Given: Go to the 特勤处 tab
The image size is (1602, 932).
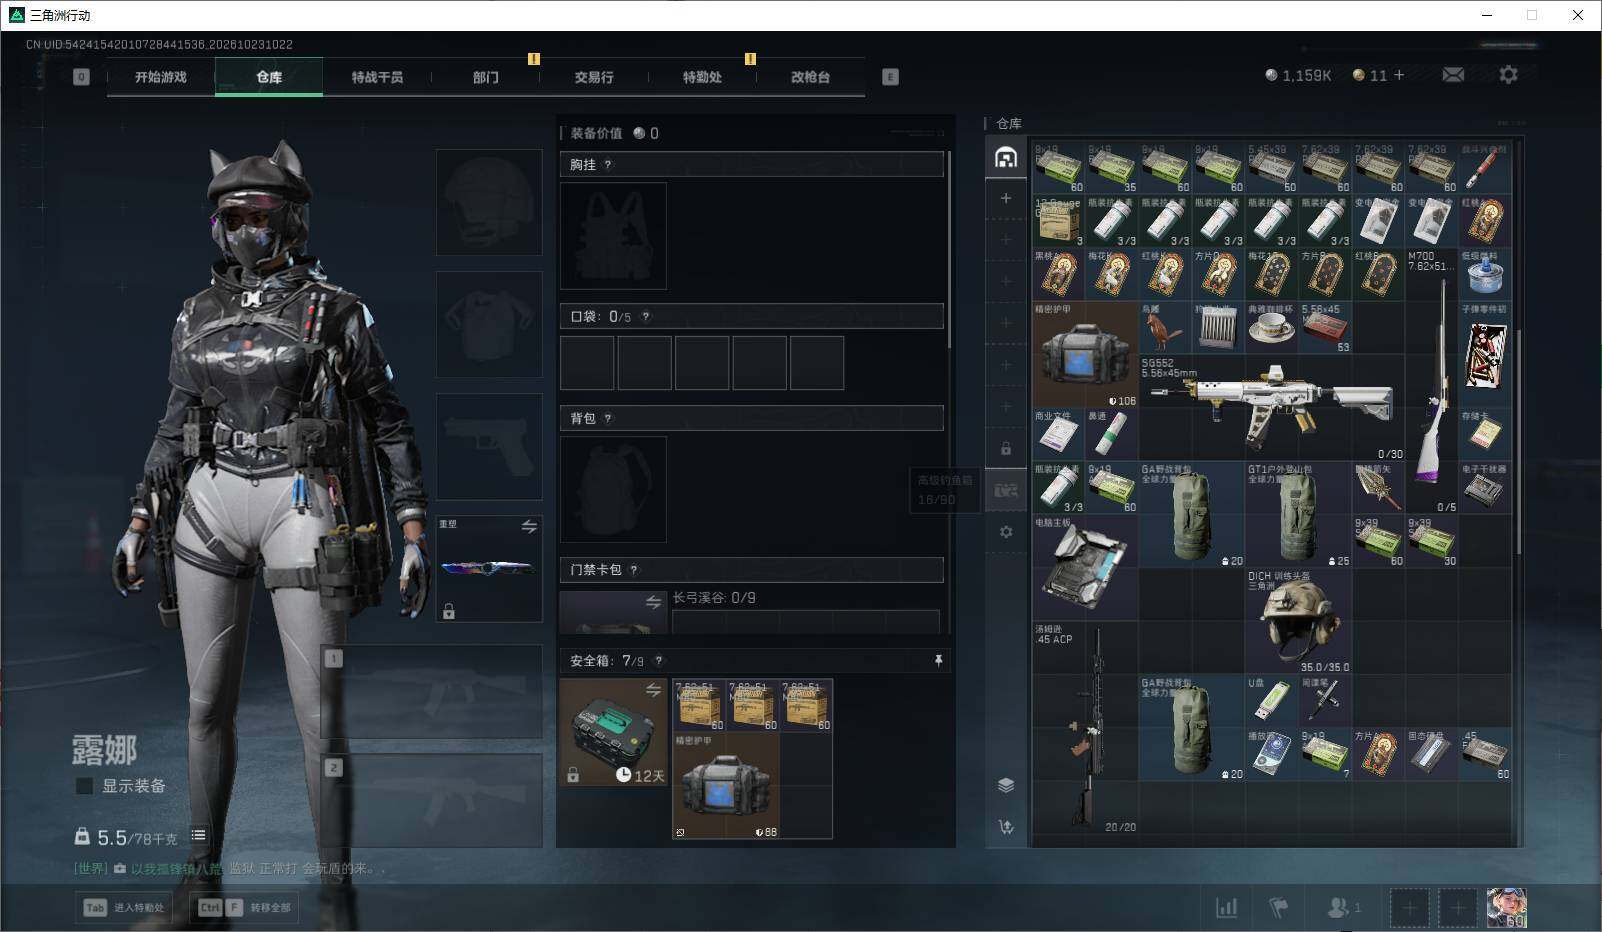Looking at the screenshot, I should pos(702,77).
